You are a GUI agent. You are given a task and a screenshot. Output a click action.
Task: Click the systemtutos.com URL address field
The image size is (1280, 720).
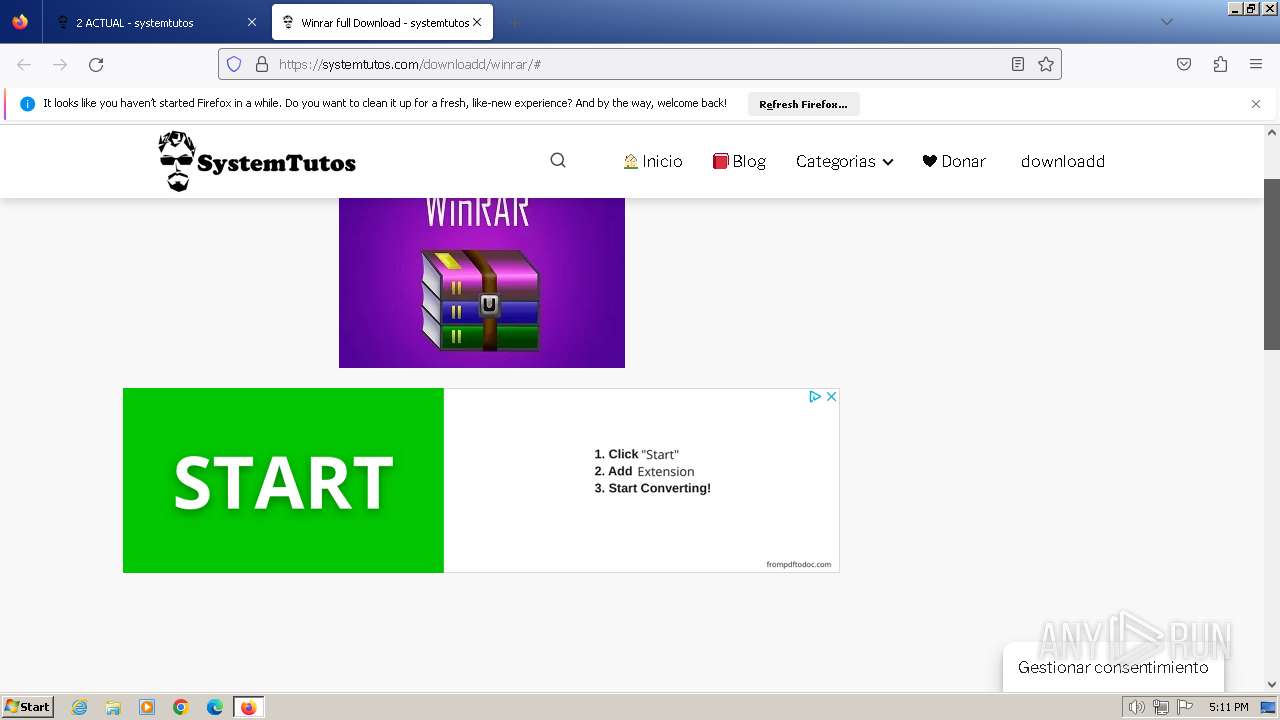640,64
